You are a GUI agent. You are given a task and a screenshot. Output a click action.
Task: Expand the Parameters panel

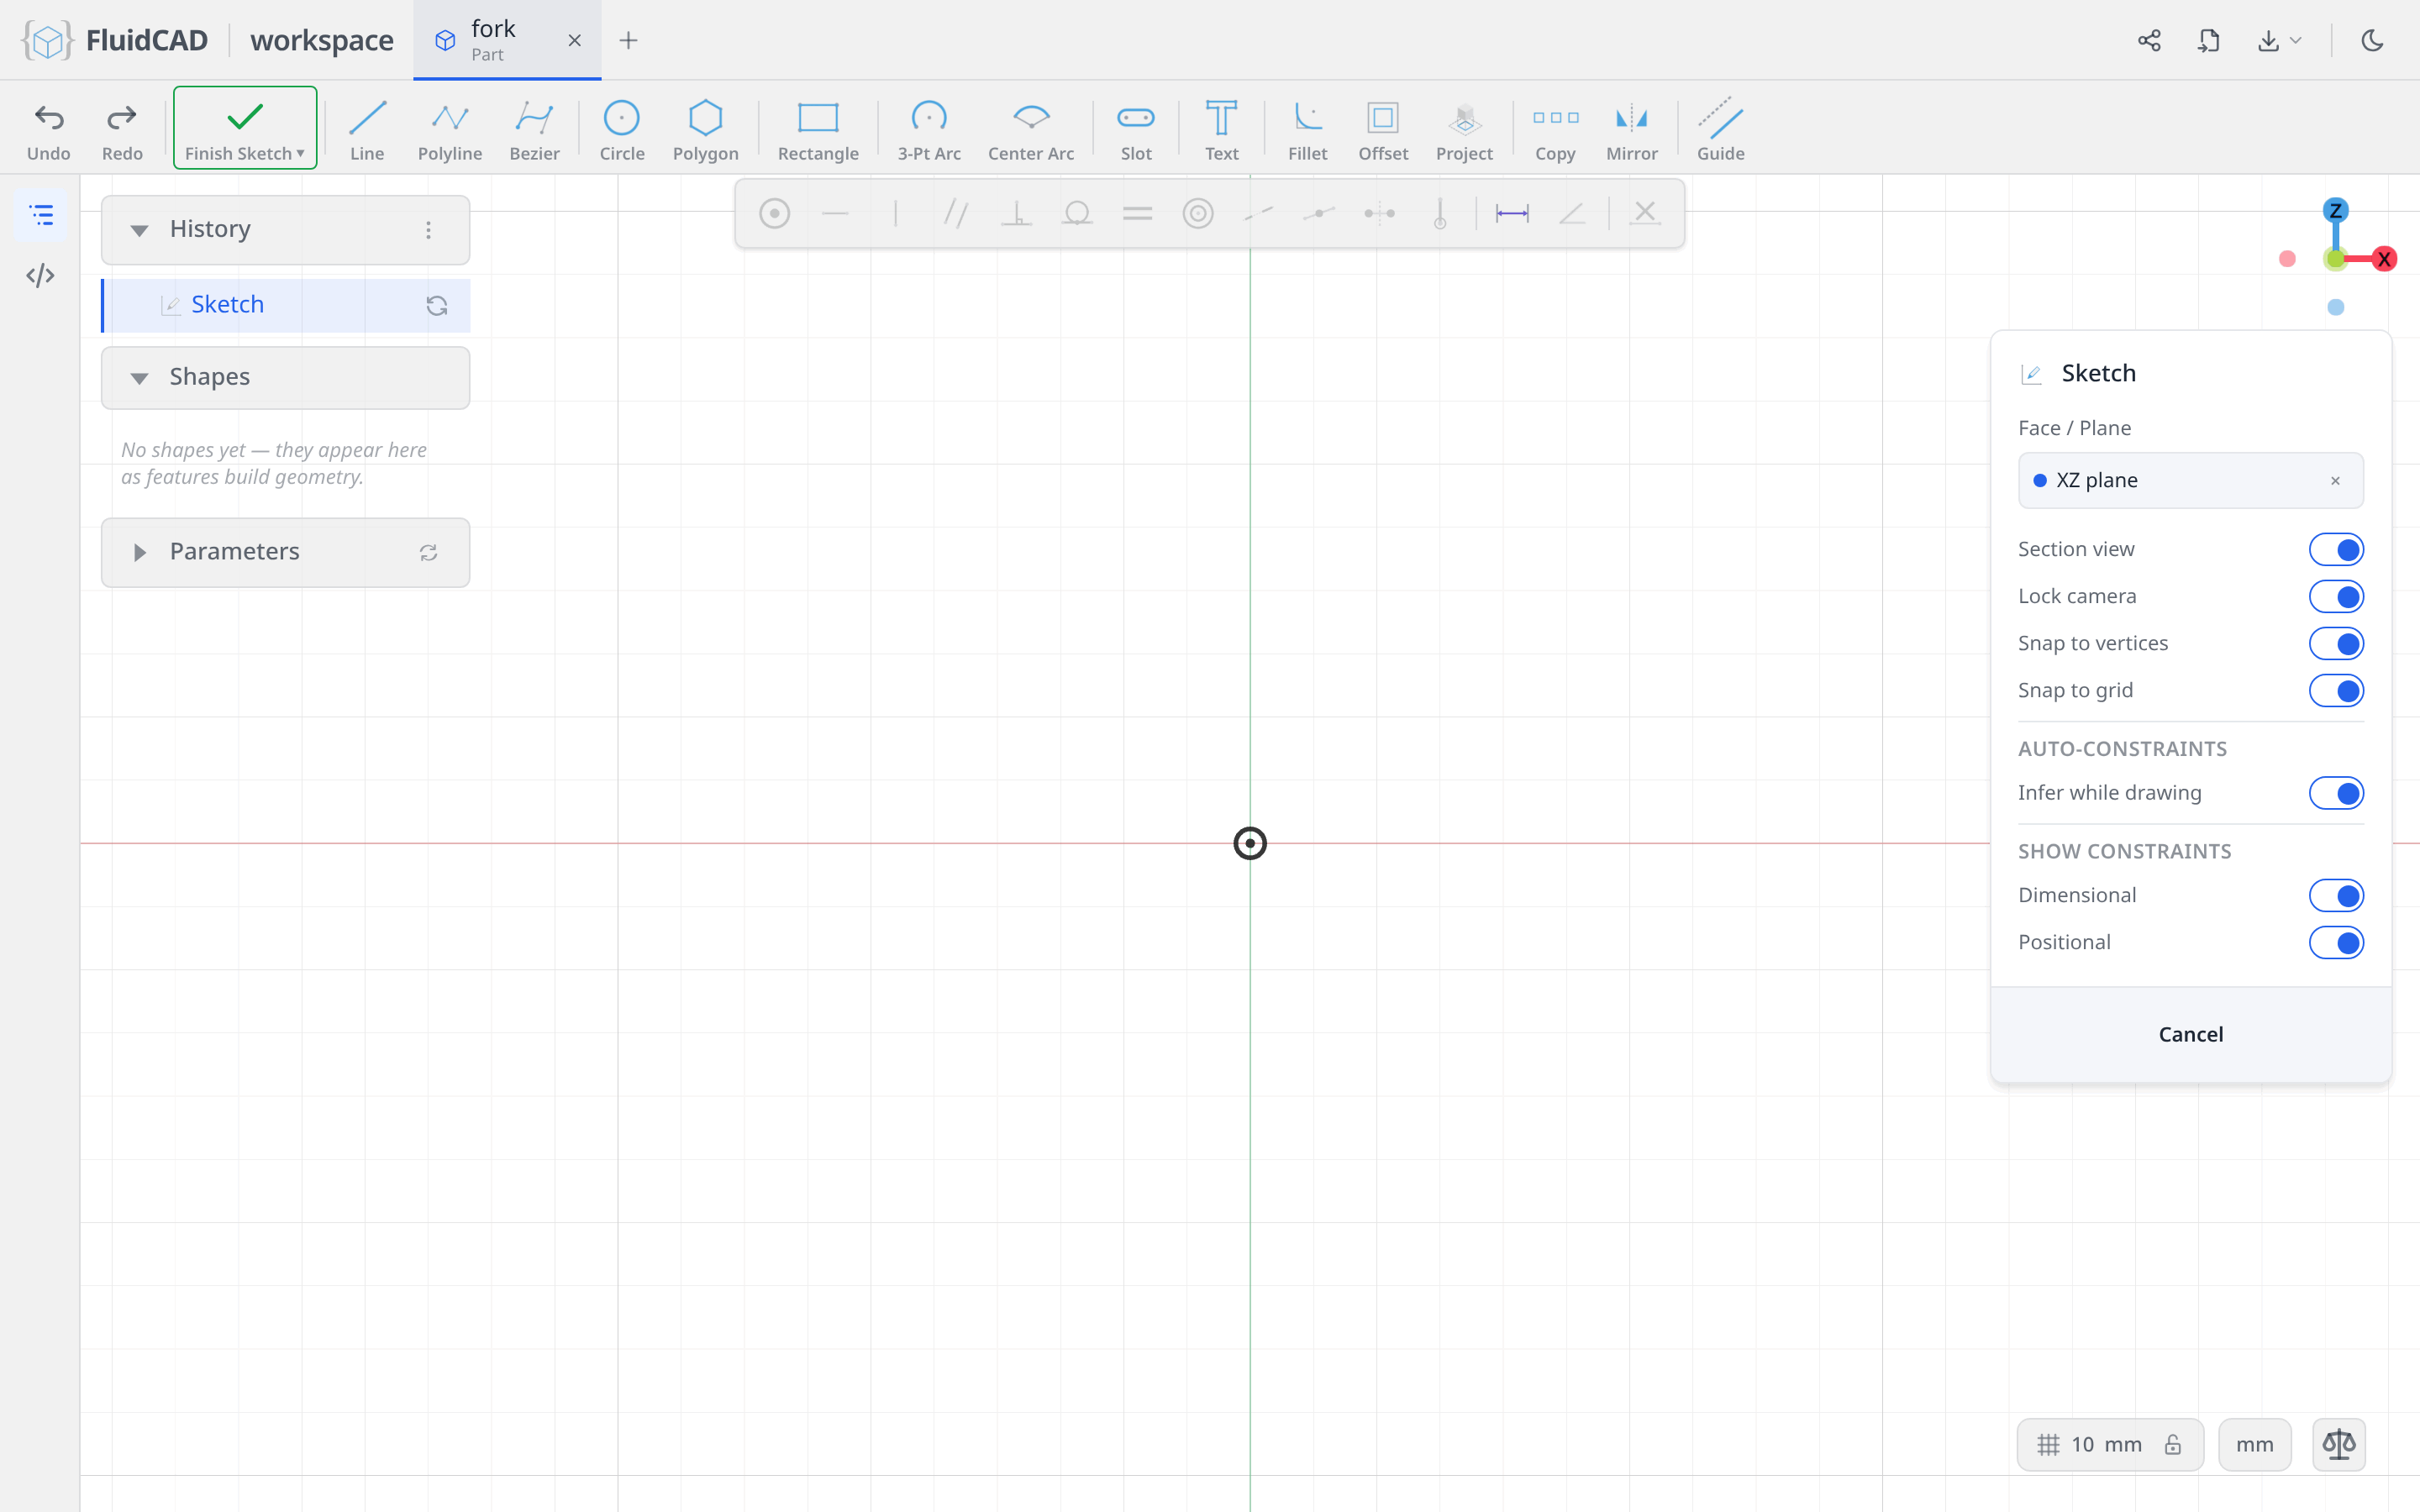(140, 552)
